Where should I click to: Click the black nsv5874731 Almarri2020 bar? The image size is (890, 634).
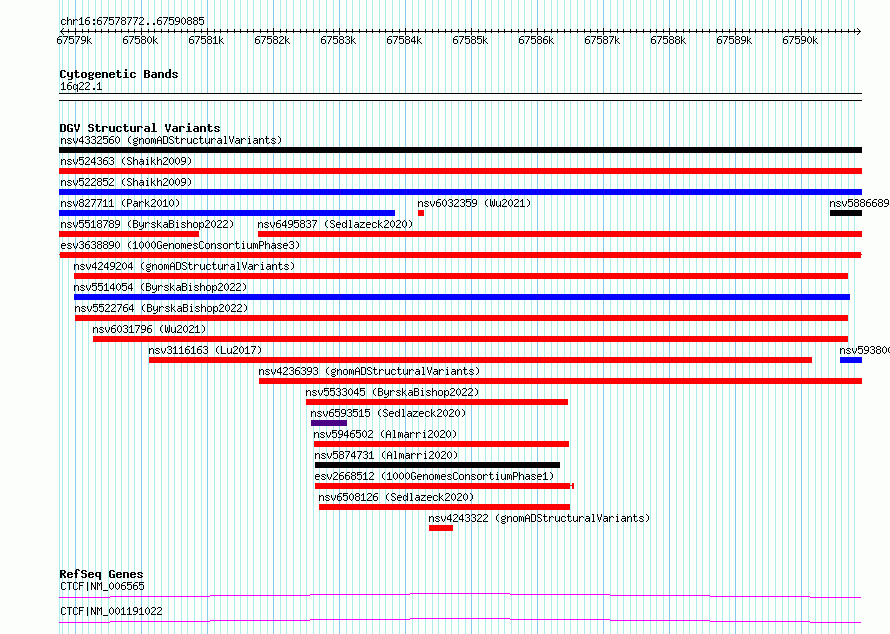point(437,465)
